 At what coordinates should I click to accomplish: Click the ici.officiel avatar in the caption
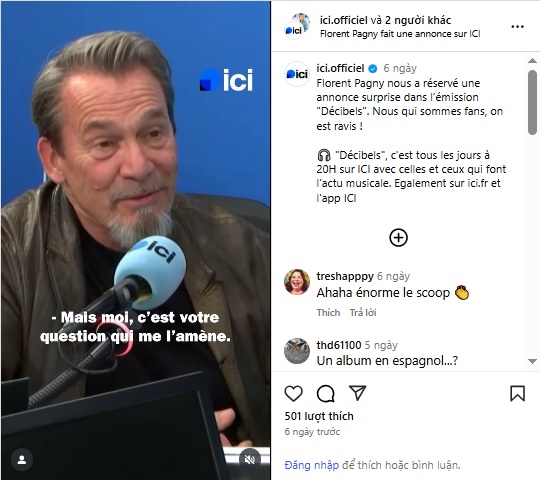[297, 74]
